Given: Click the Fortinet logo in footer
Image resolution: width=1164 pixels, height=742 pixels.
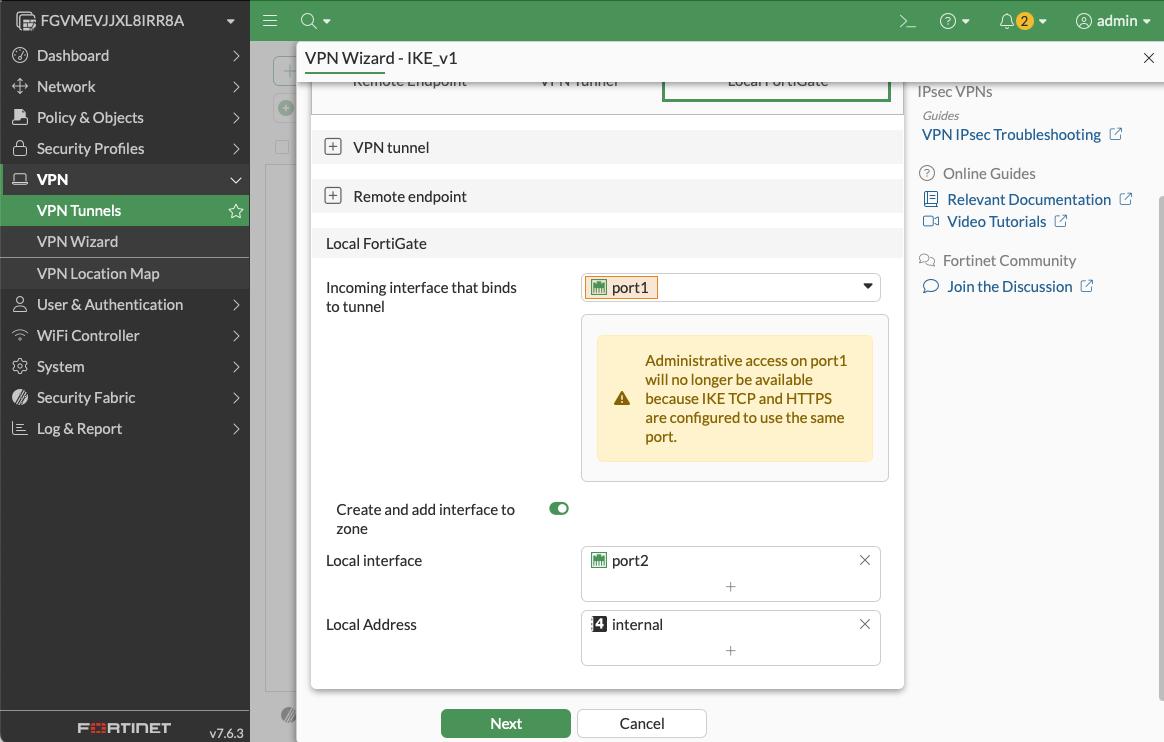Looking at the screenshot, I should (124, 729).
